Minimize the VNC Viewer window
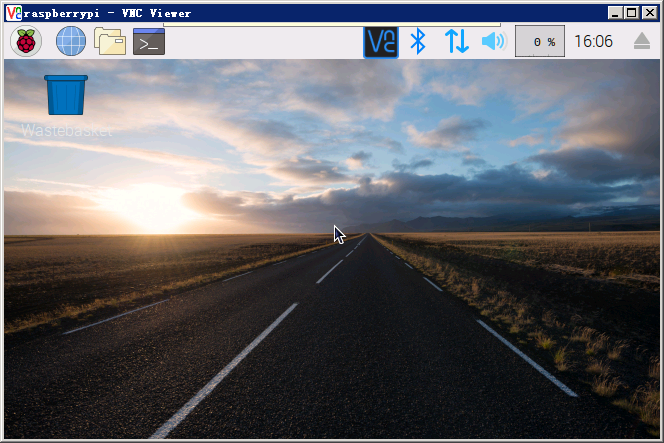The image size is (664, 443). [615, 13]
